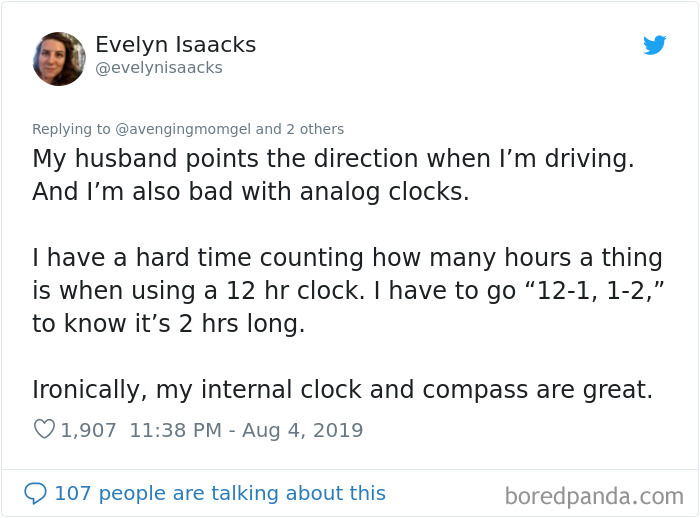700x518 pixels.
Task: Click the speech bubble conversation icon
Action: coord(35,493)
